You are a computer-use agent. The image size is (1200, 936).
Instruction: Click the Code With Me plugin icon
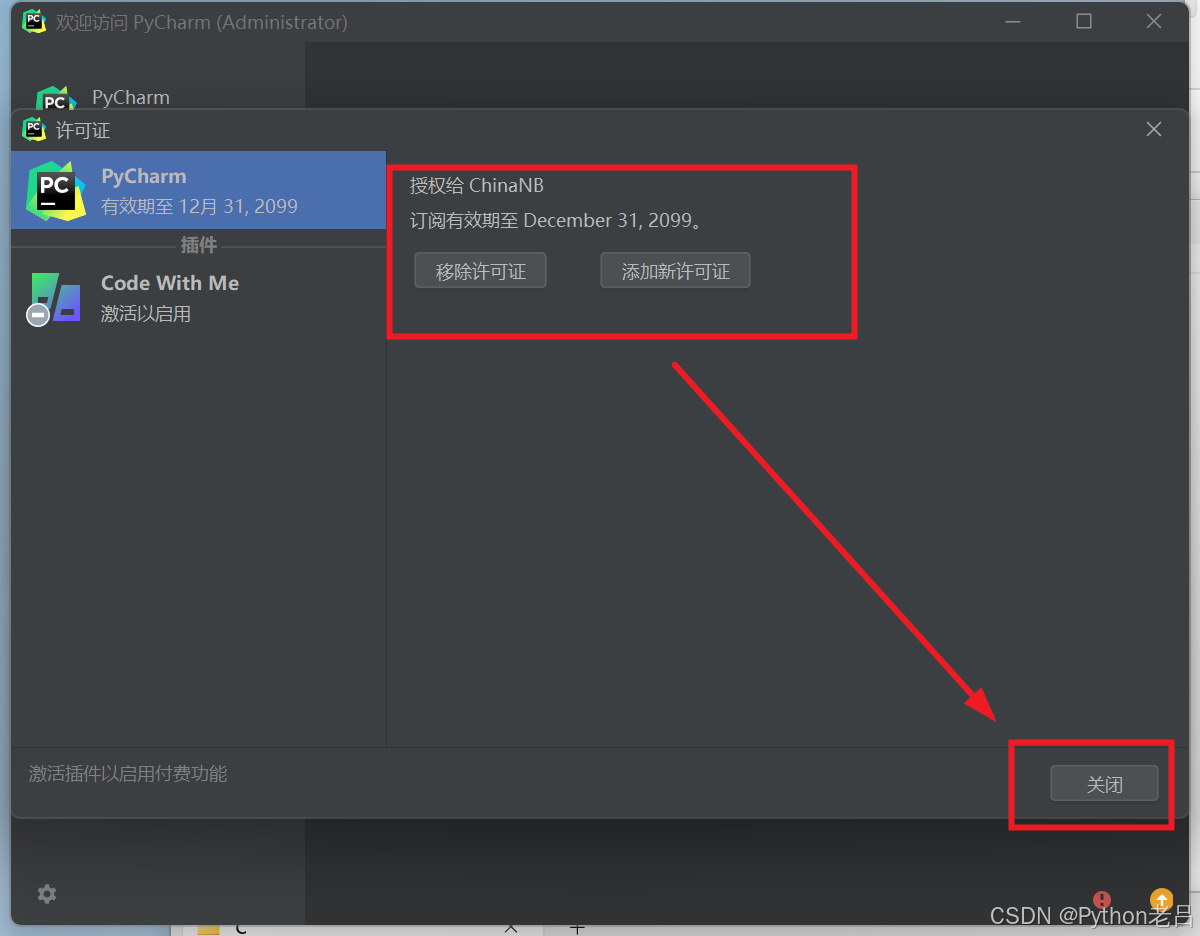tap(54, 298)
